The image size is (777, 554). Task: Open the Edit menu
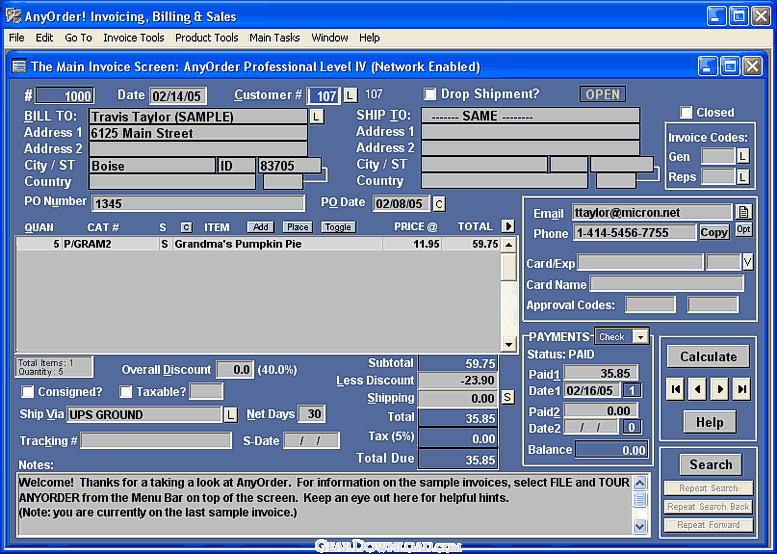[44, 38]
